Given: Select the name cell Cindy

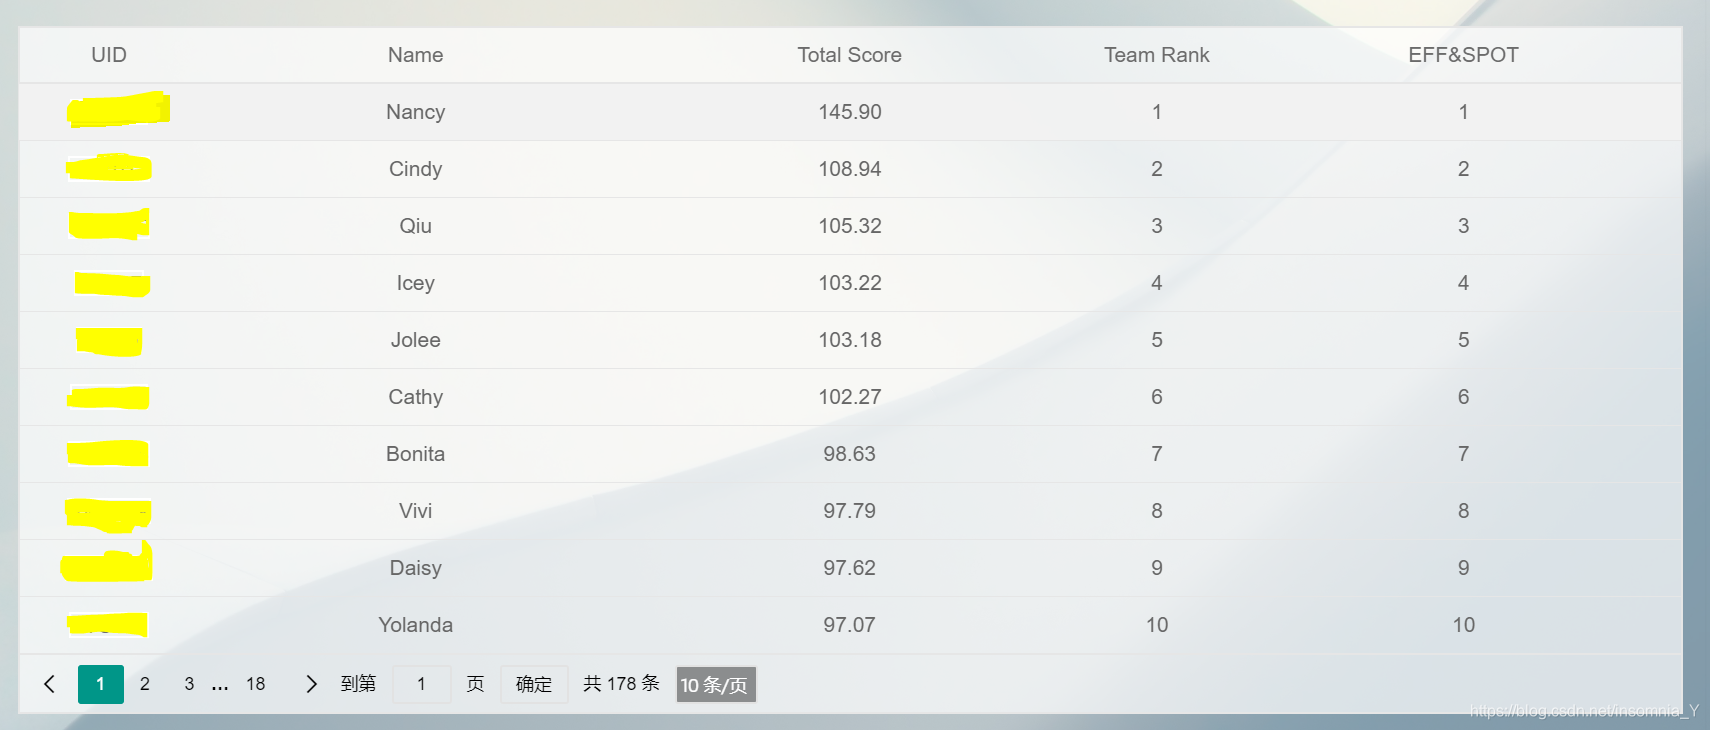Looking at the screenshot, I should pyautogui.click(x=416, y=169).
